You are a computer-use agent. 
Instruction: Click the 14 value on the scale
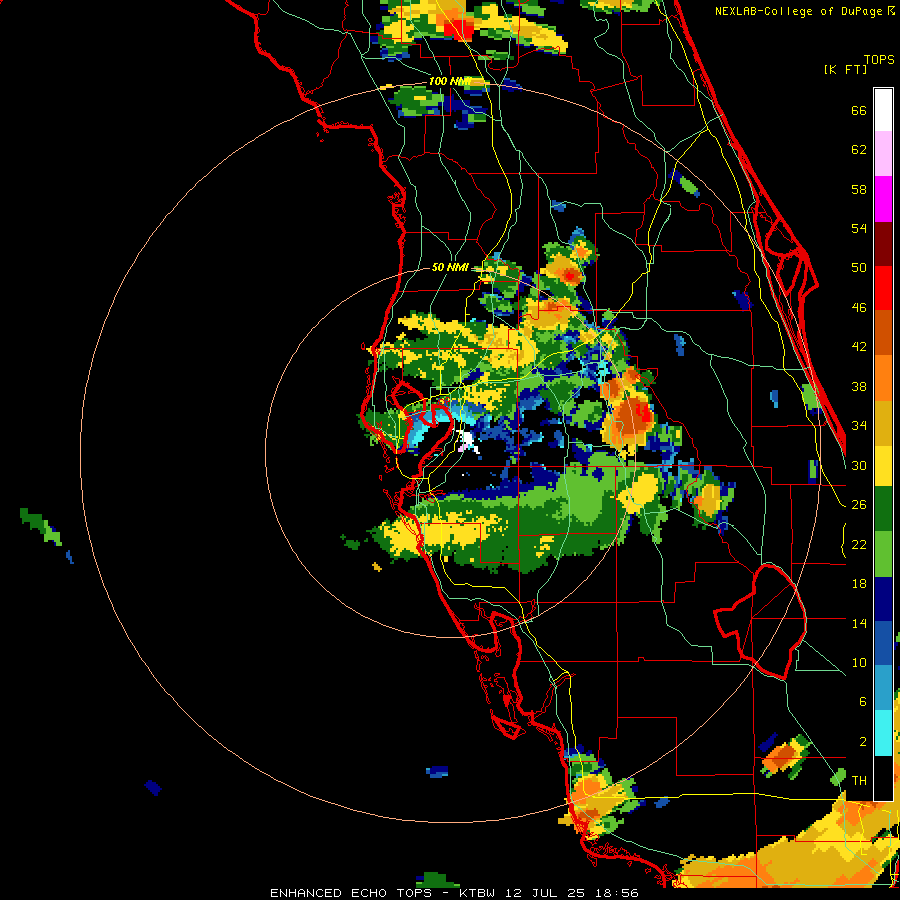coord(859,623)
